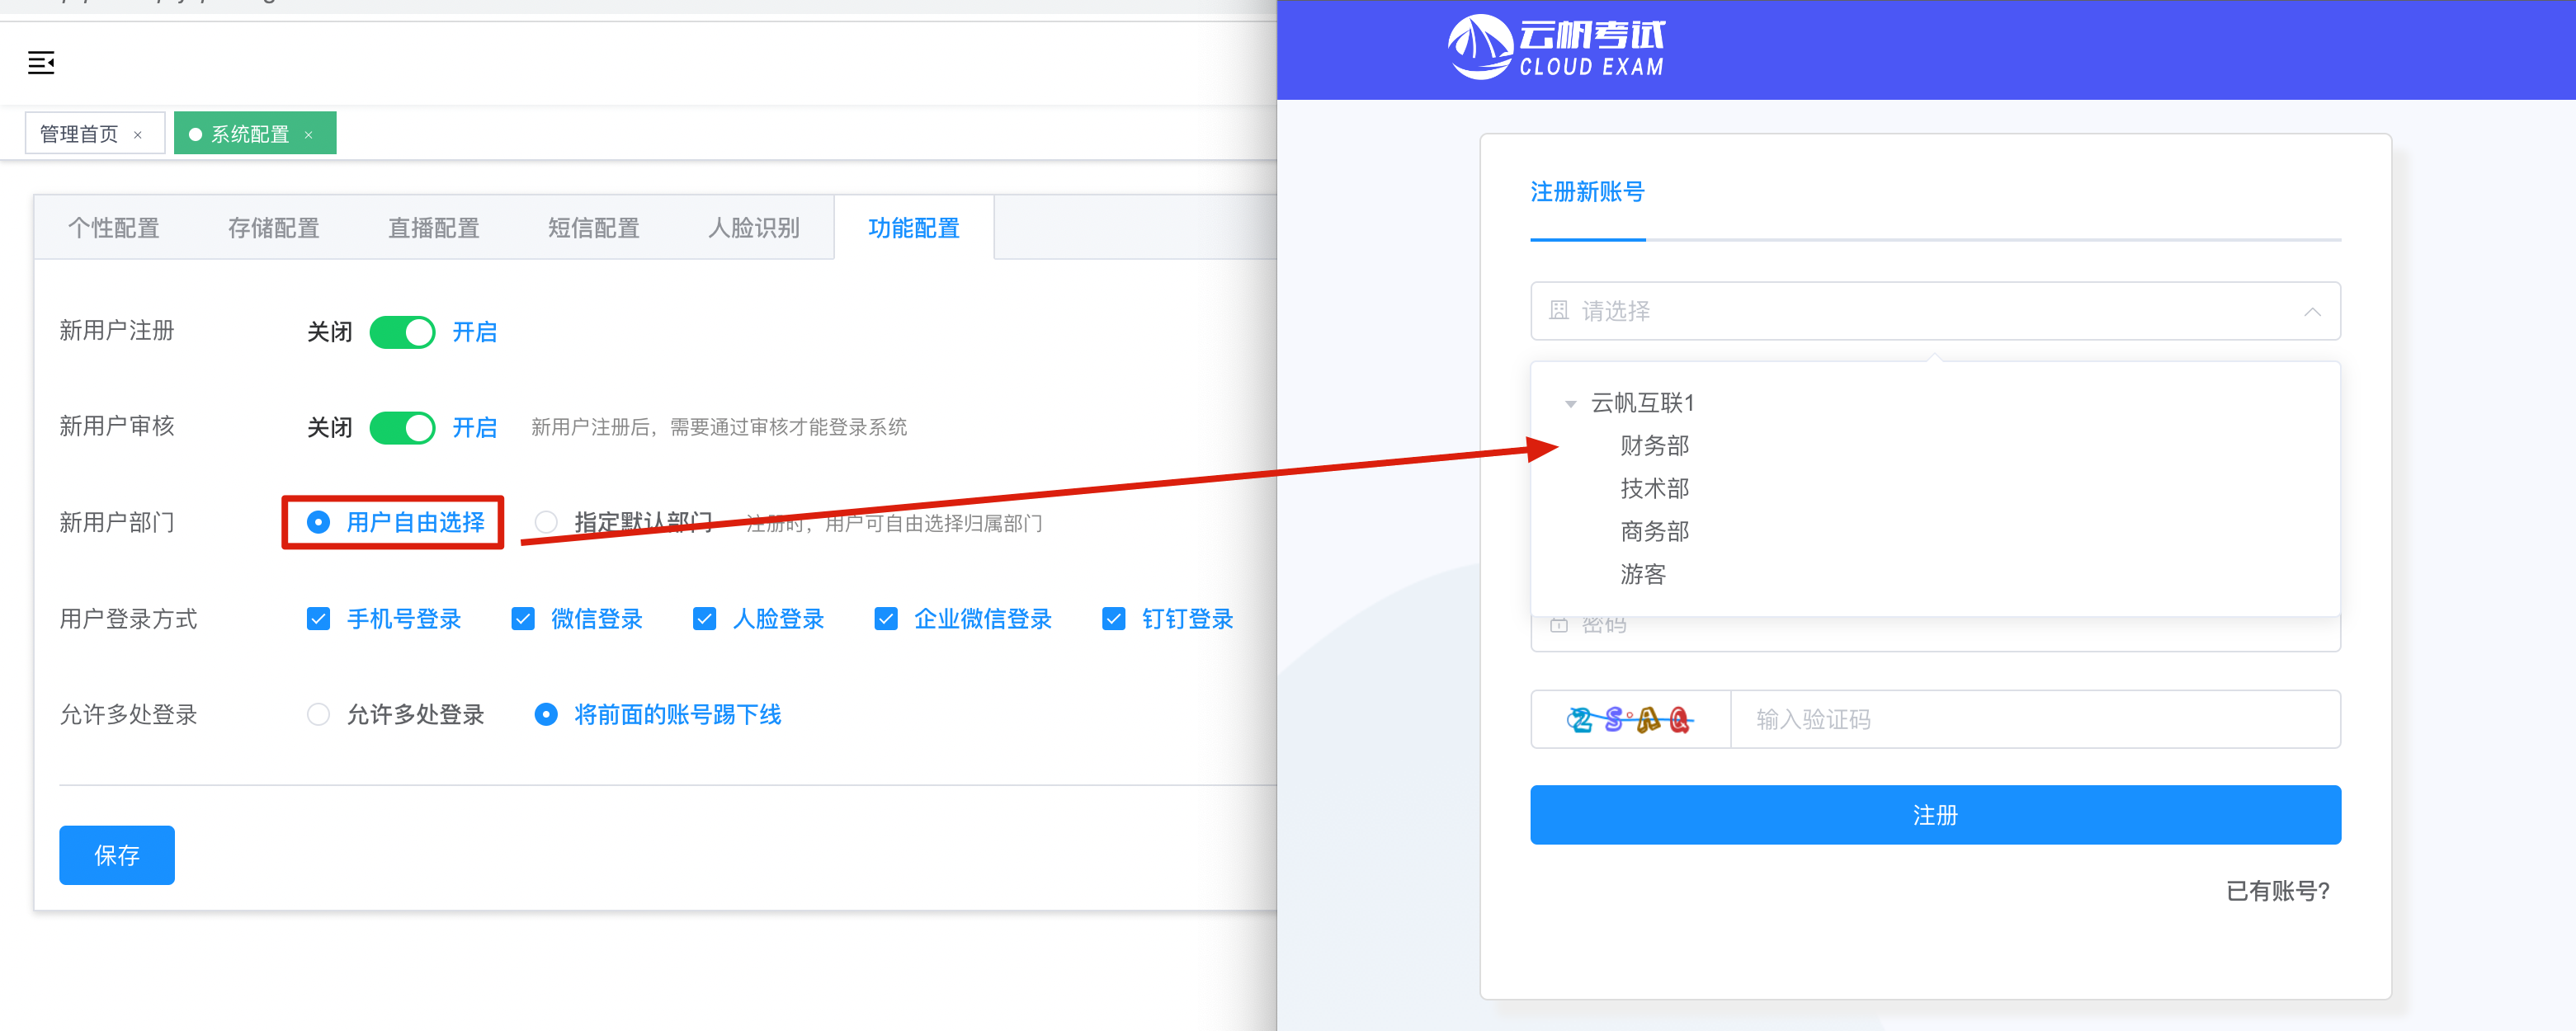This screenshot has width=2576, height=1031.
Task: Uncheck the 手机号登录 checkbox
Action: pyautogui.click(x=318, y=619)
